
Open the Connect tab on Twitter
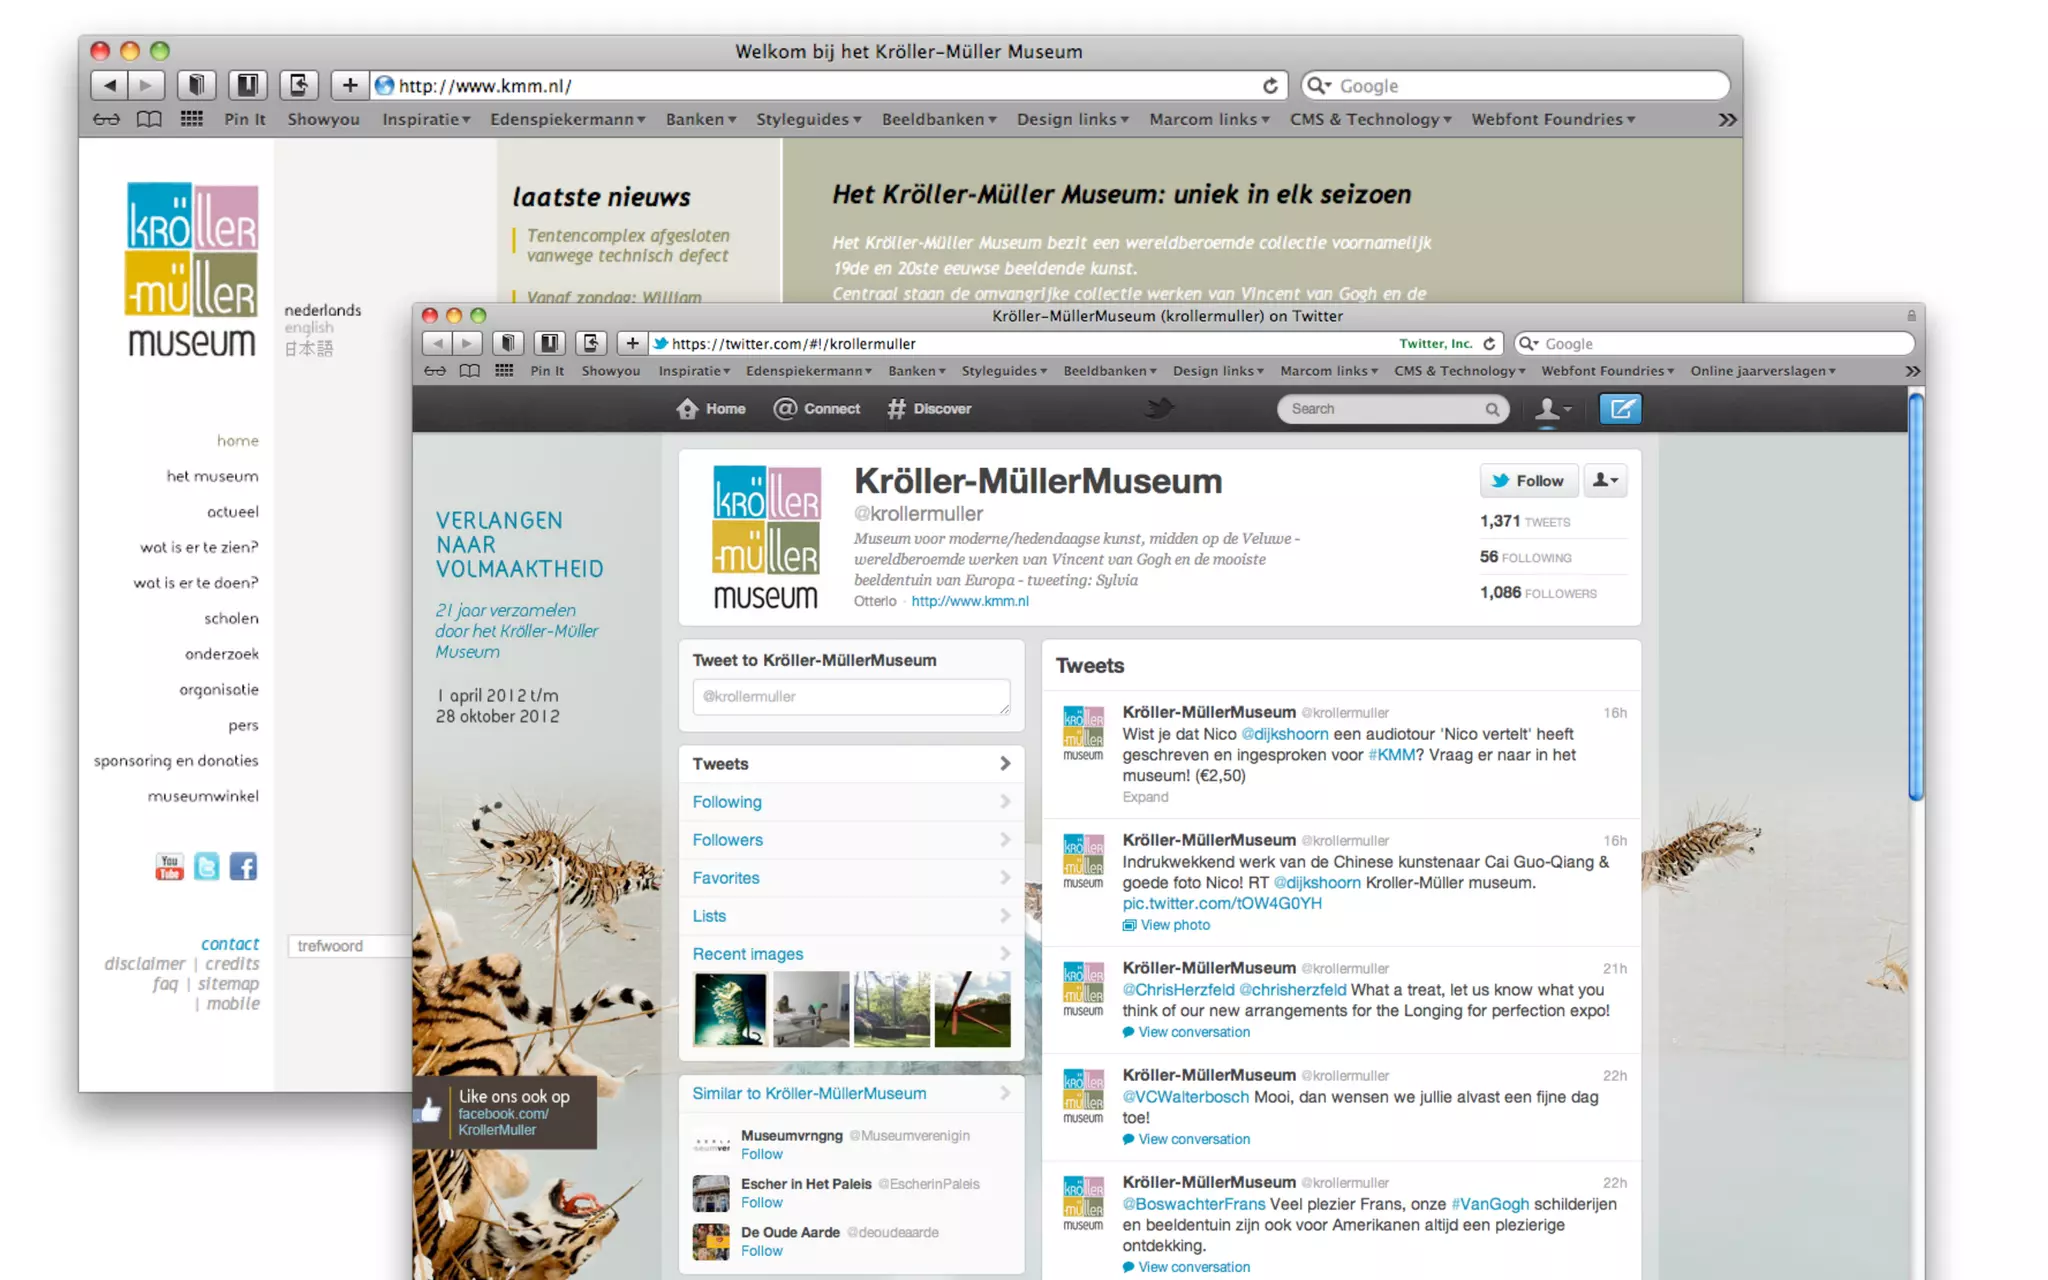(817, 409)
